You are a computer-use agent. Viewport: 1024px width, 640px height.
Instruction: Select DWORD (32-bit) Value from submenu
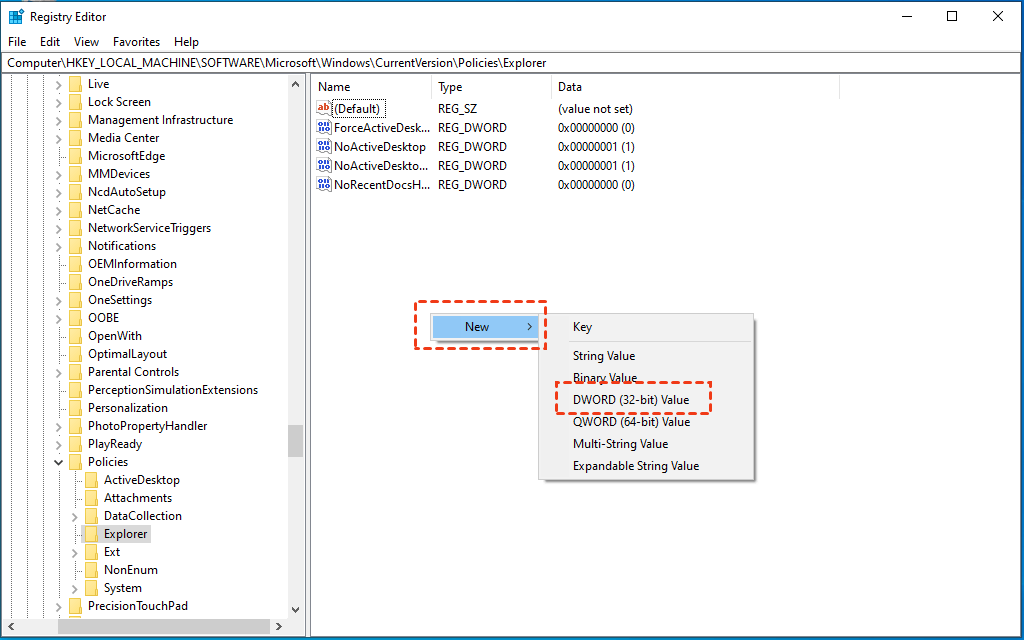631,400
